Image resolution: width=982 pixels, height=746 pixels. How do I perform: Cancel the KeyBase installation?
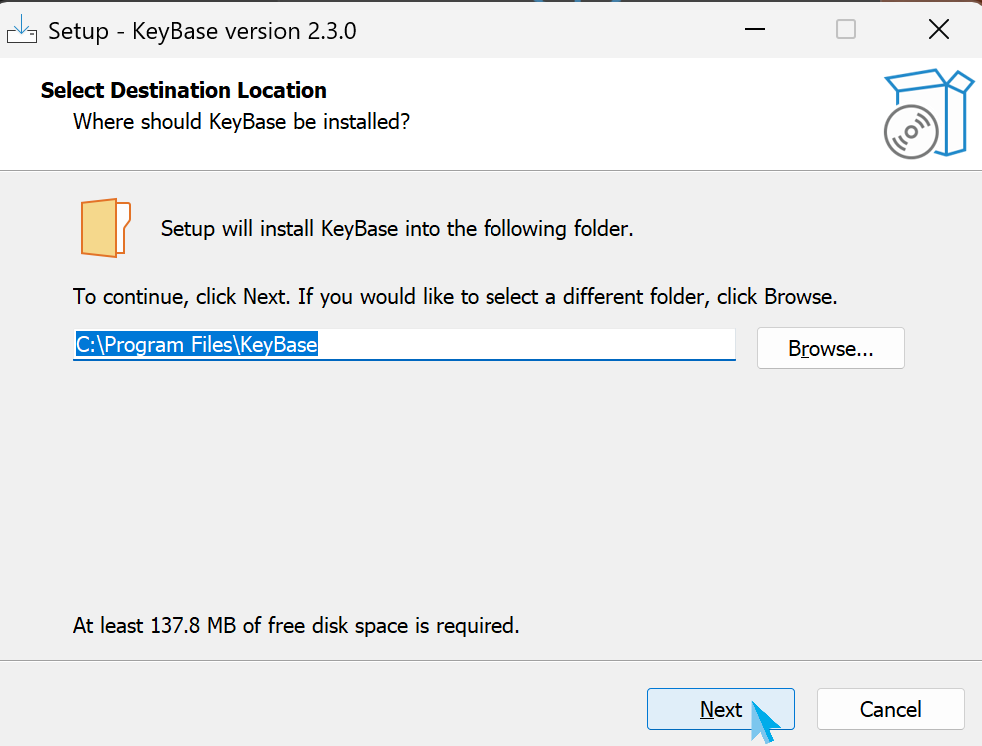tap(890, 709)
